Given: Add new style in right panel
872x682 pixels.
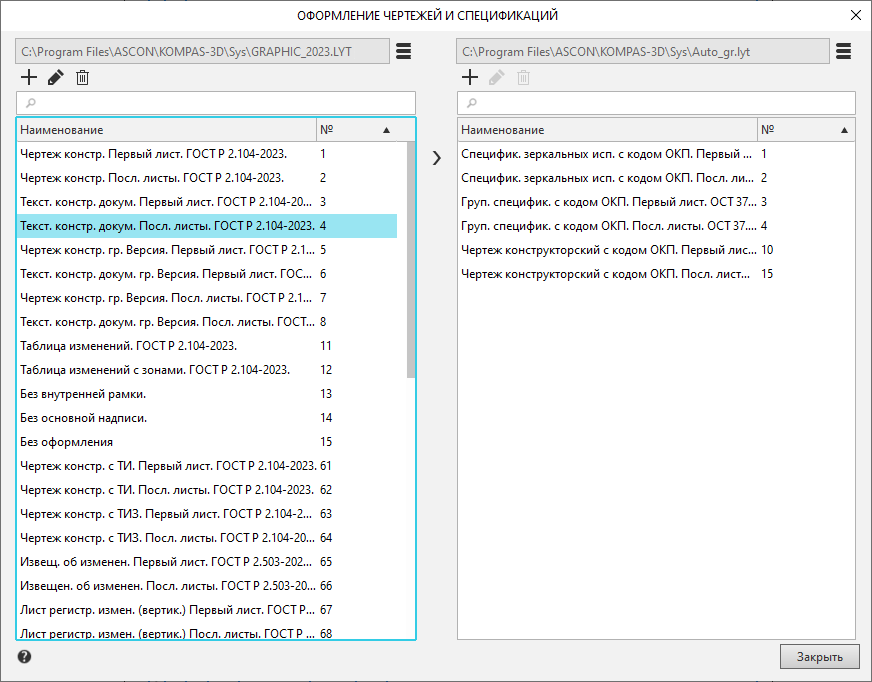Looking at the screenshot, I should [x=470, y=77].
